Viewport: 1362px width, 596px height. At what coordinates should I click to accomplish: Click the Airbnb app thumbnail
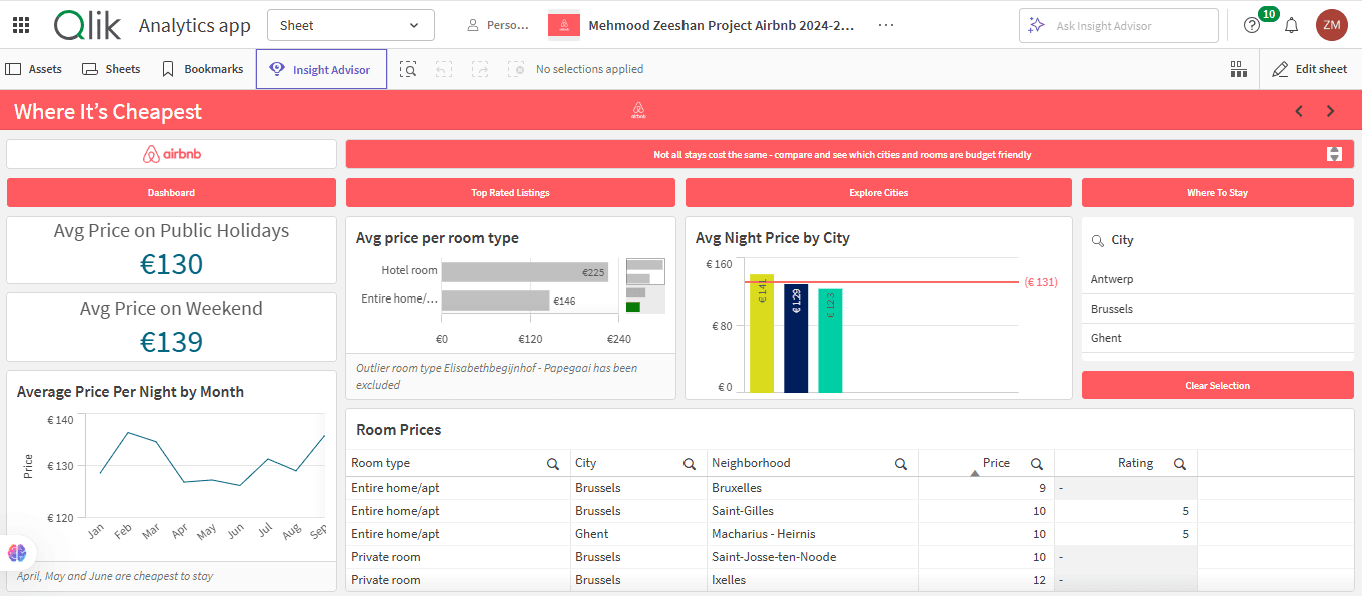coord(564,25)
